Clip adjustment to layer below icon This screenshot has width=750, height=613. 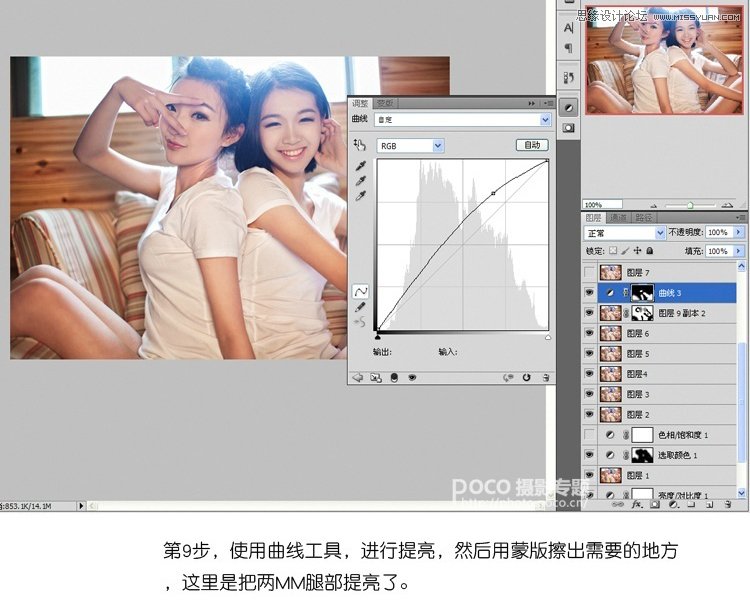[394, 378]
